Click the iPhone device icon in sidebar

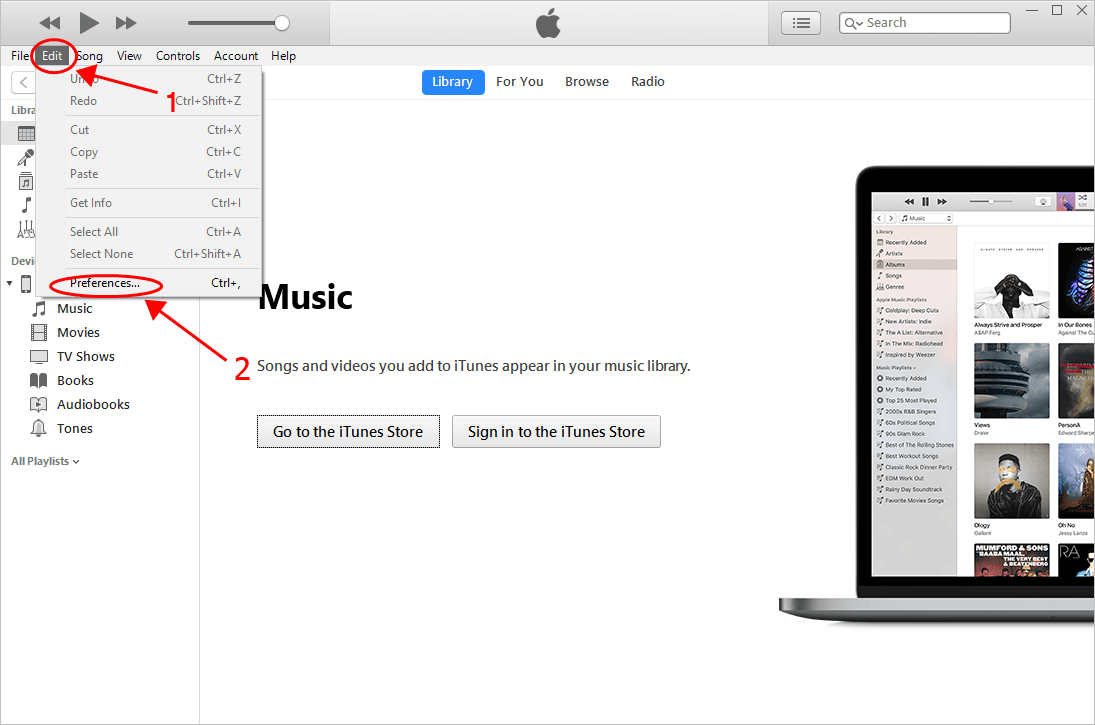(x=26, y=284)
